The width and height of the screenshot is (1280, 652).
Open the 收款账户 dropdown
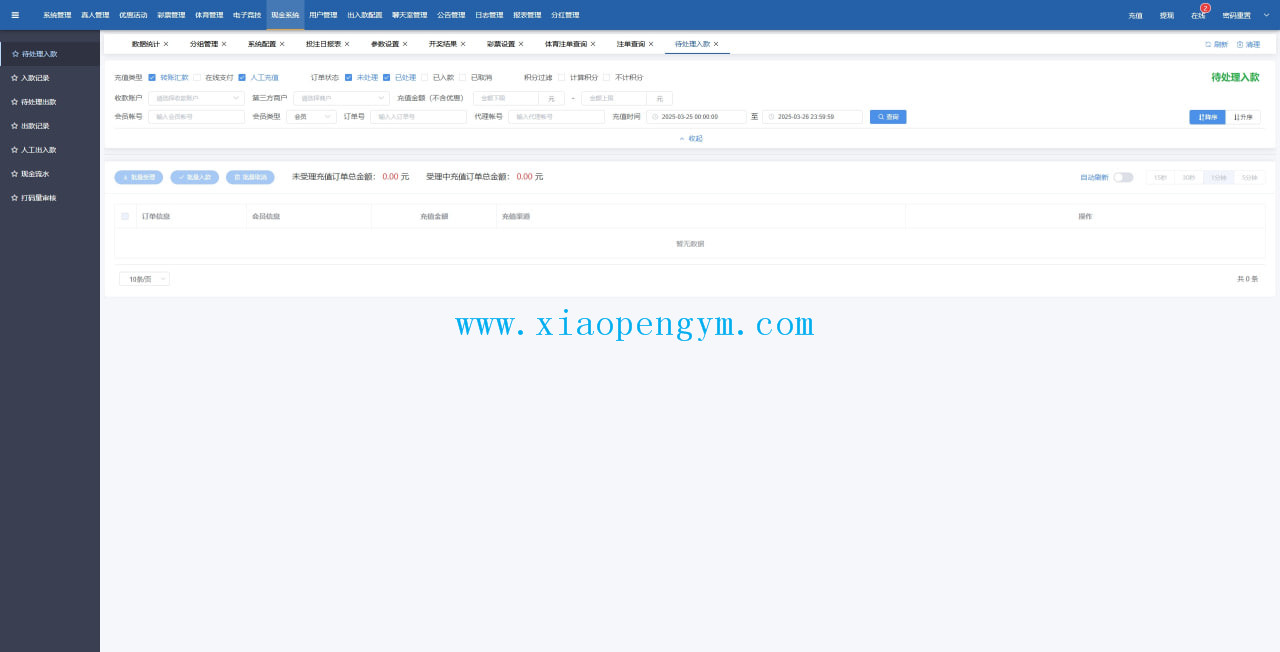(196, 98)
